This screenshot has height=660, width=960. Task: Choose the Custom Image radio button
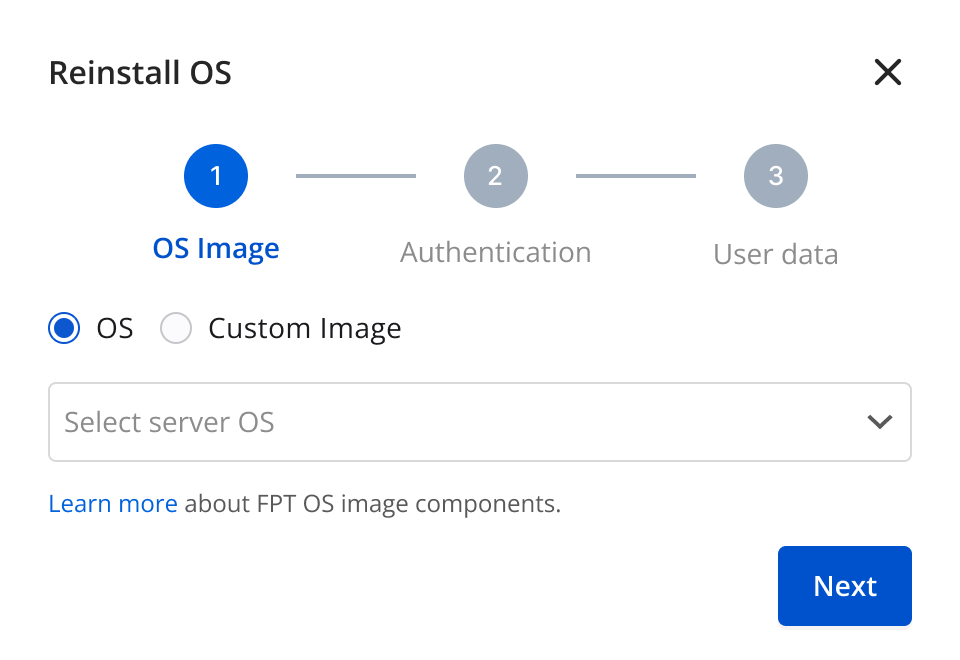click(176, 328)
